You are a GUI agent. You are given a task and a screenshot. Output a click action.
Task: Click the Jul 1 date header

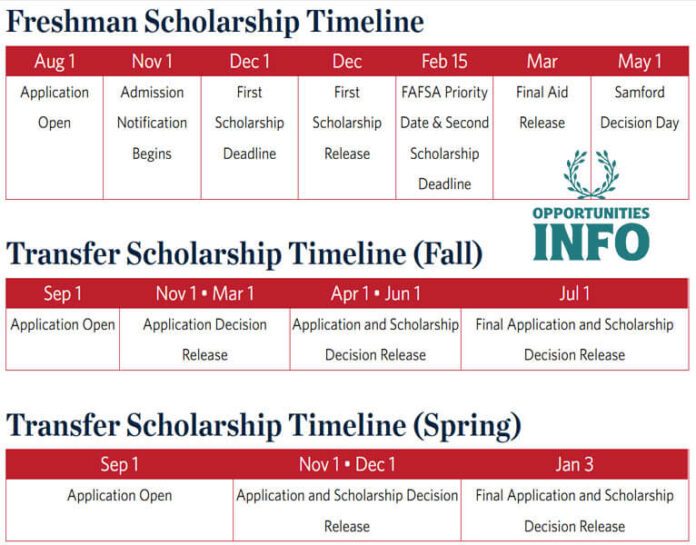[x=574, y=294]
